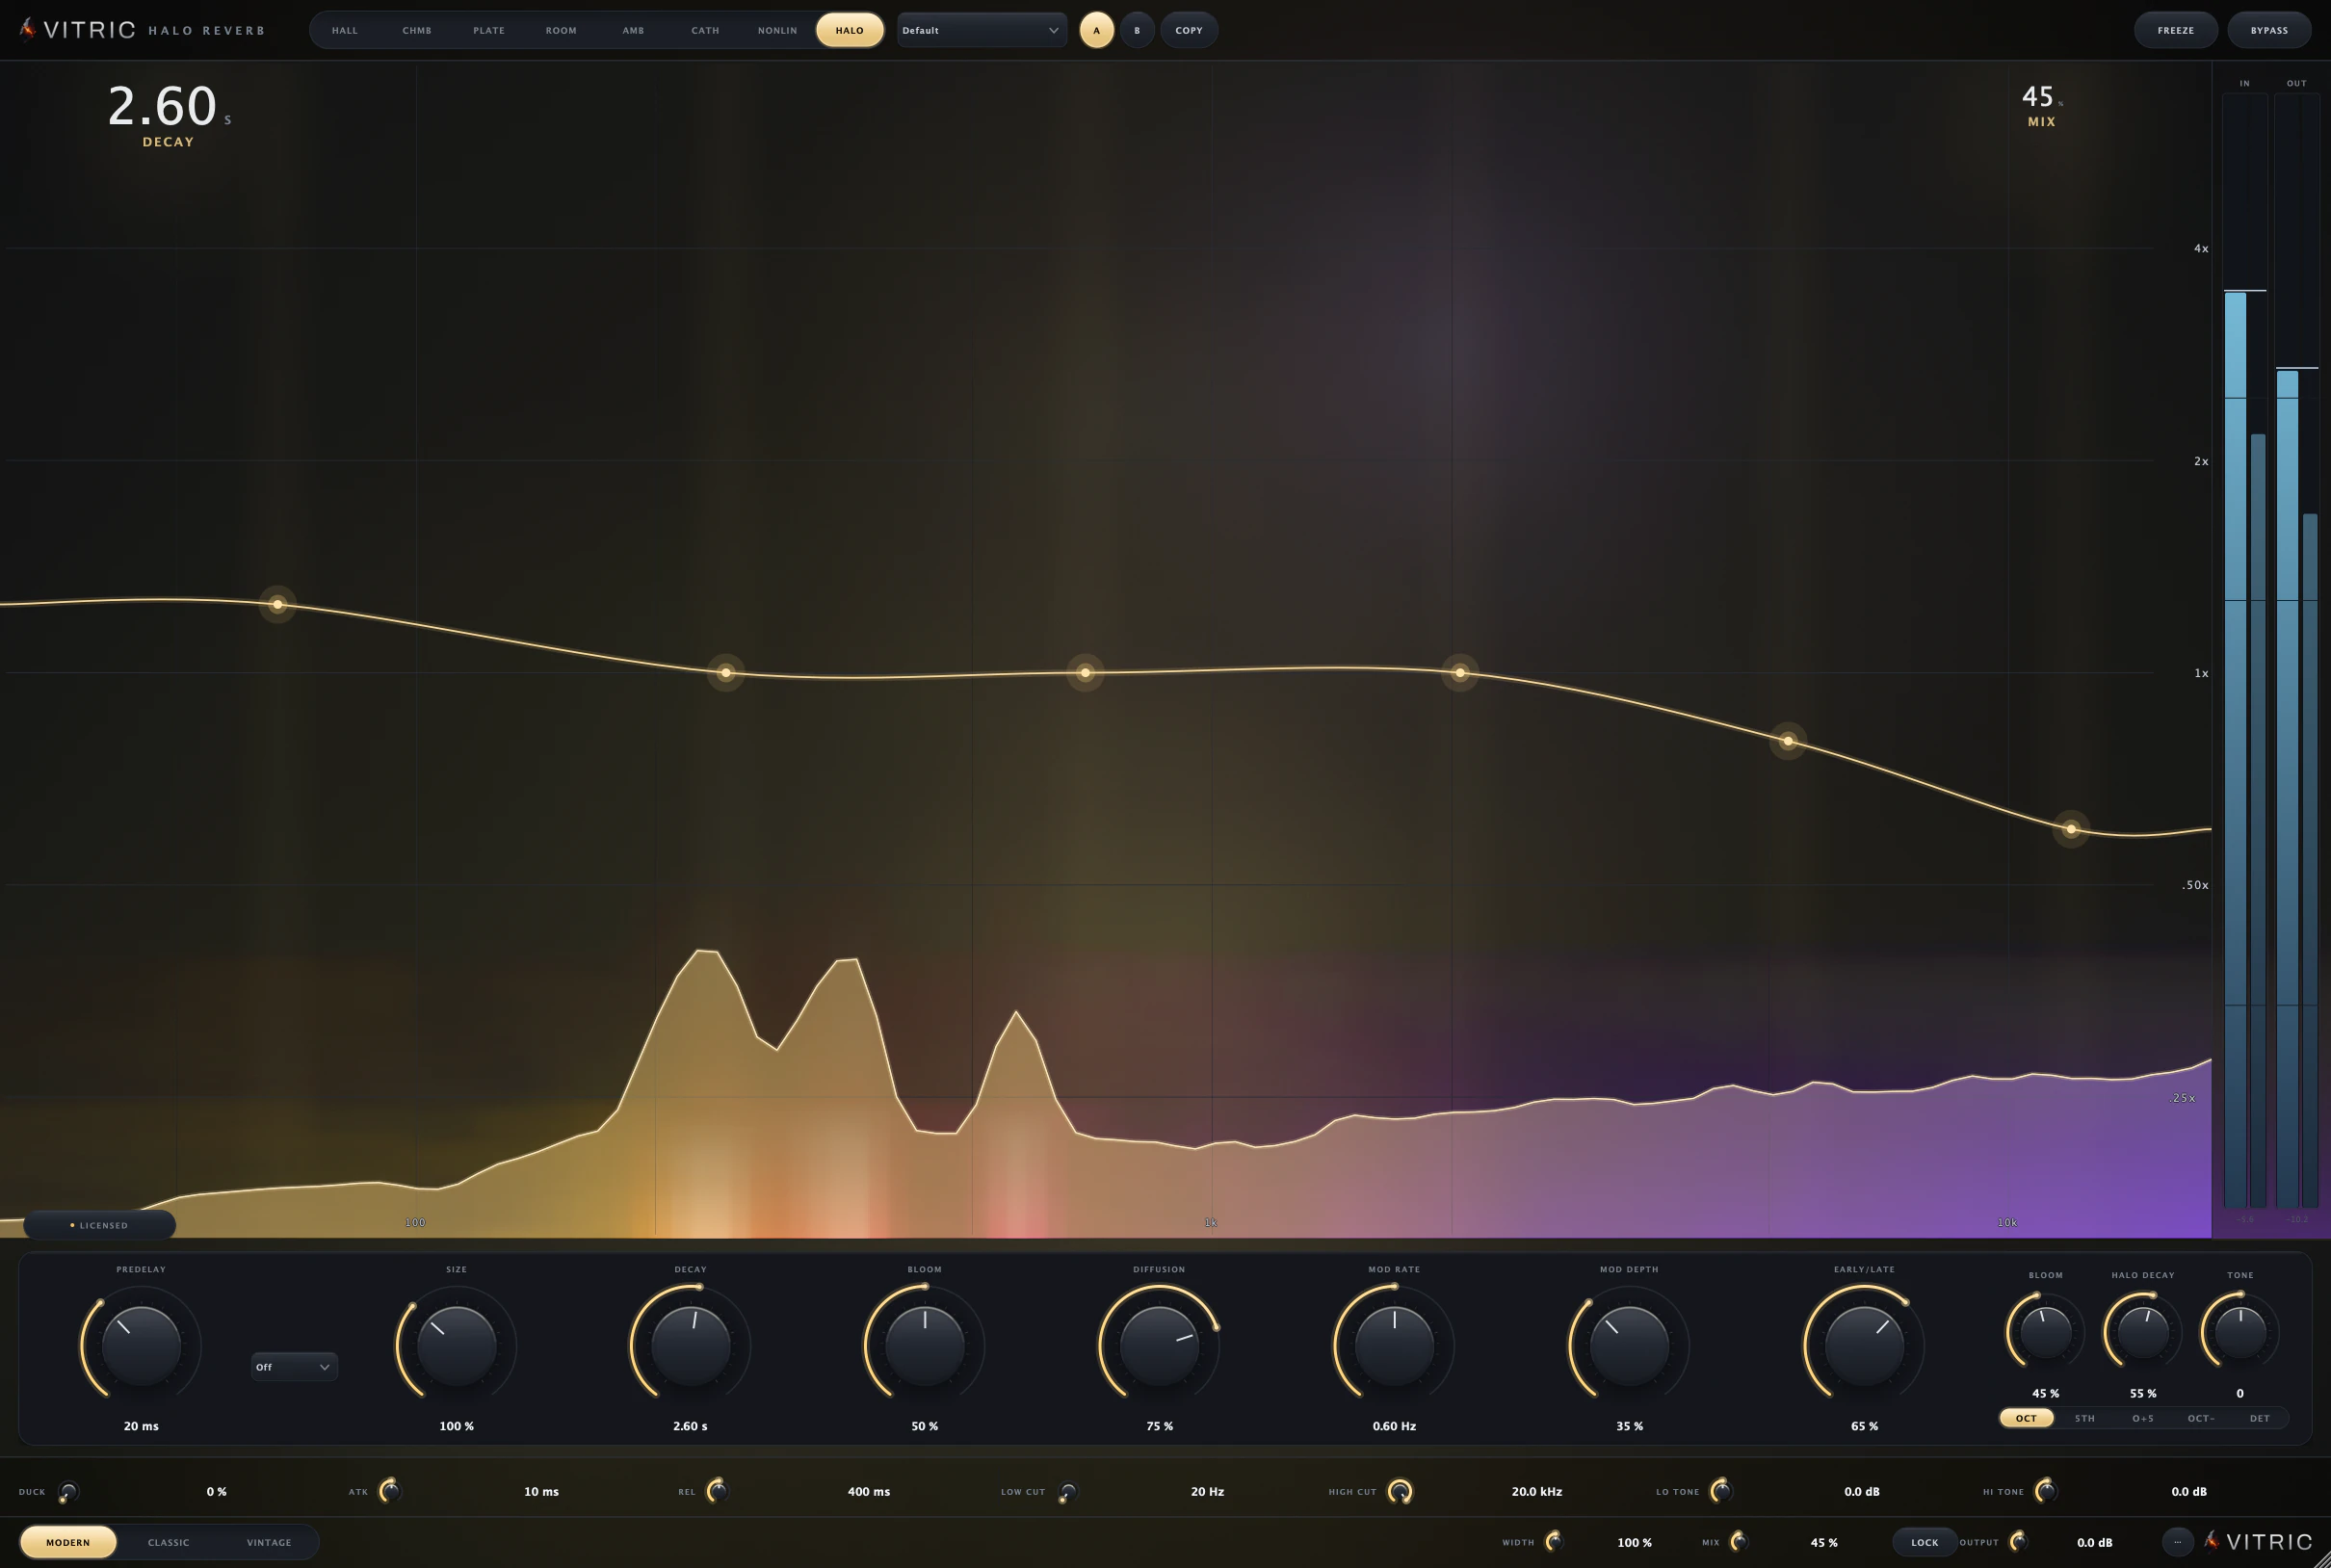Screen dimensions: 2331x1568
Task: Toggle the Bypass button
Action: click(x=2269, y=30)
